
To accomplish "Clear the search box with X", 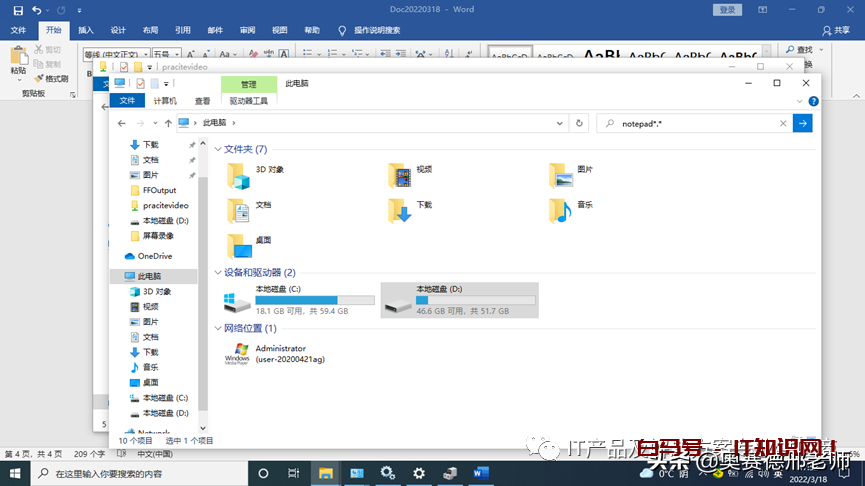I will (x=783, y=123).
